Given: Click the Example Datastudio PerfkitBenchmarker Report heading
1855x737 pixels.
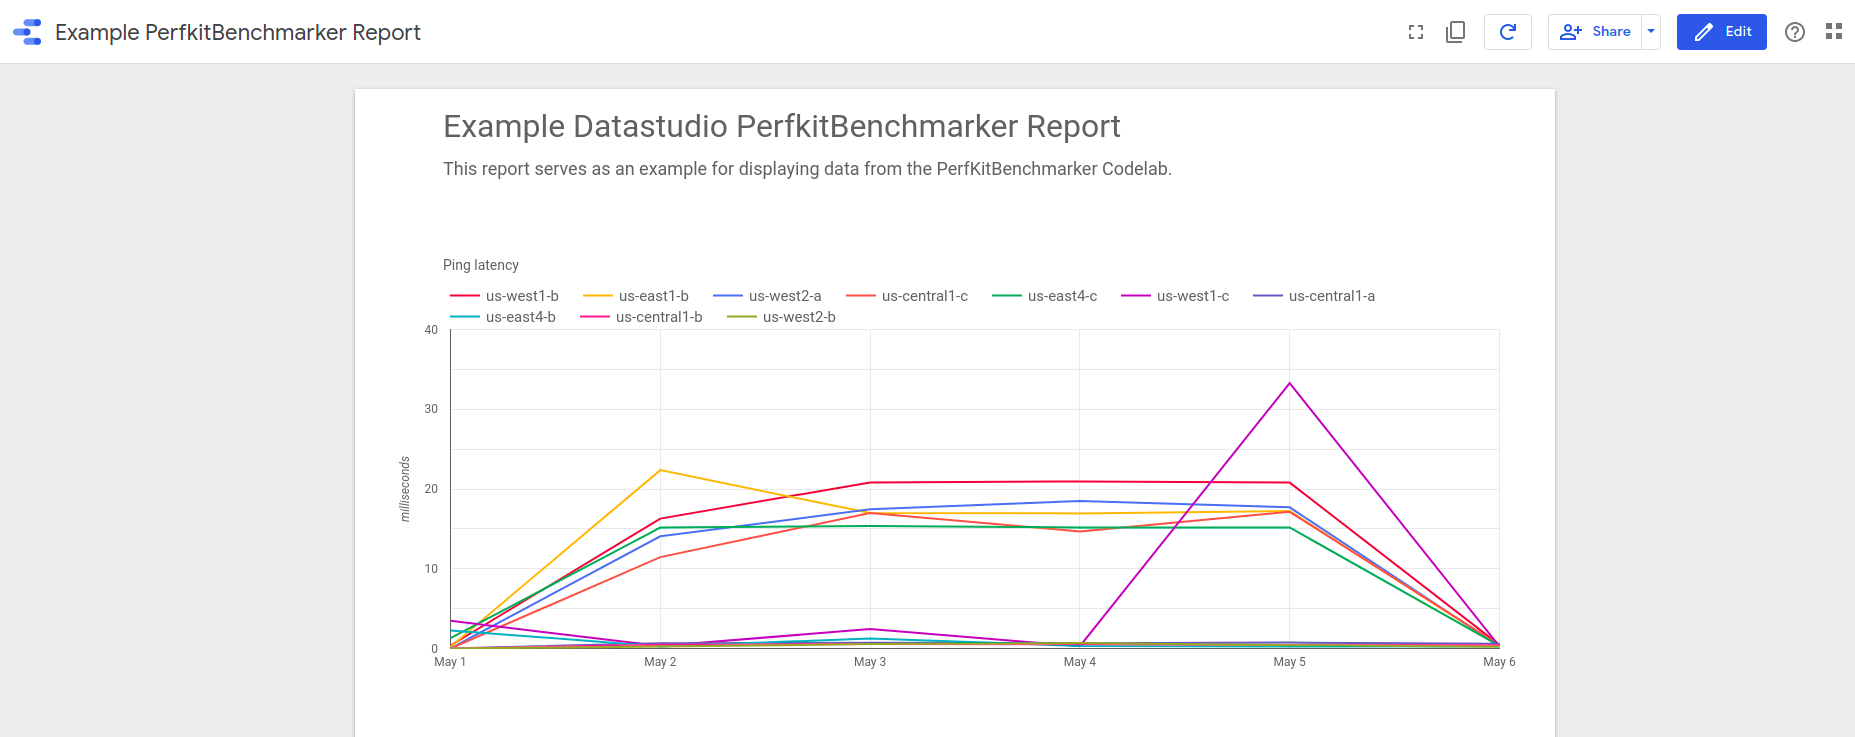Looking at the screenshot, I should coord(782,127).
